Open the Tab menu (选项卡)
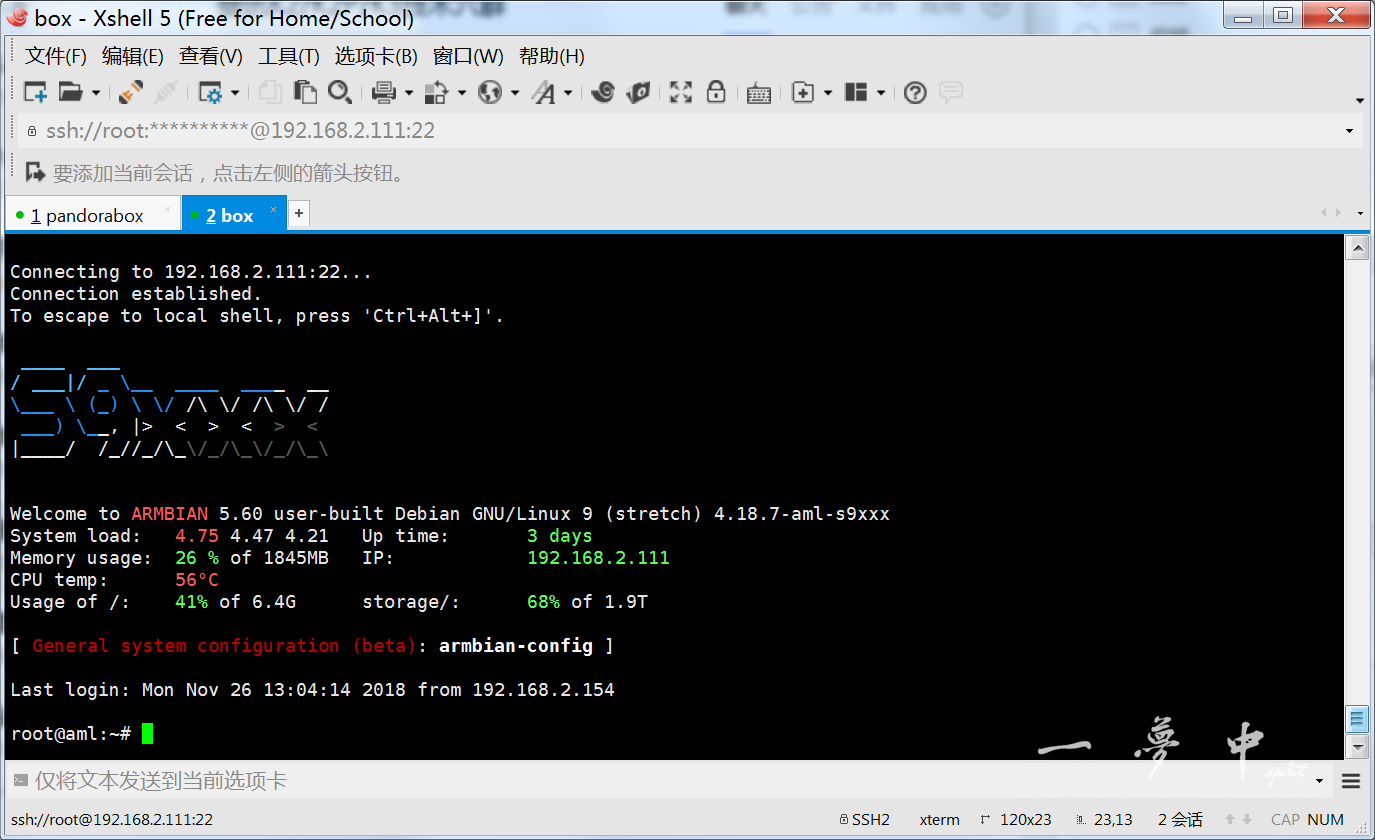 tap(376, 56)
